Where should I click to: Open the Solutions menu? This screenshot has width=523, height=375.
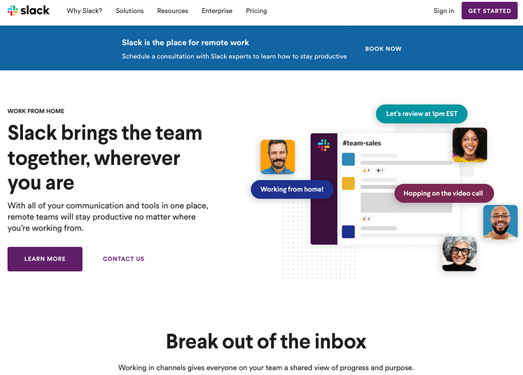pos(129,11)
